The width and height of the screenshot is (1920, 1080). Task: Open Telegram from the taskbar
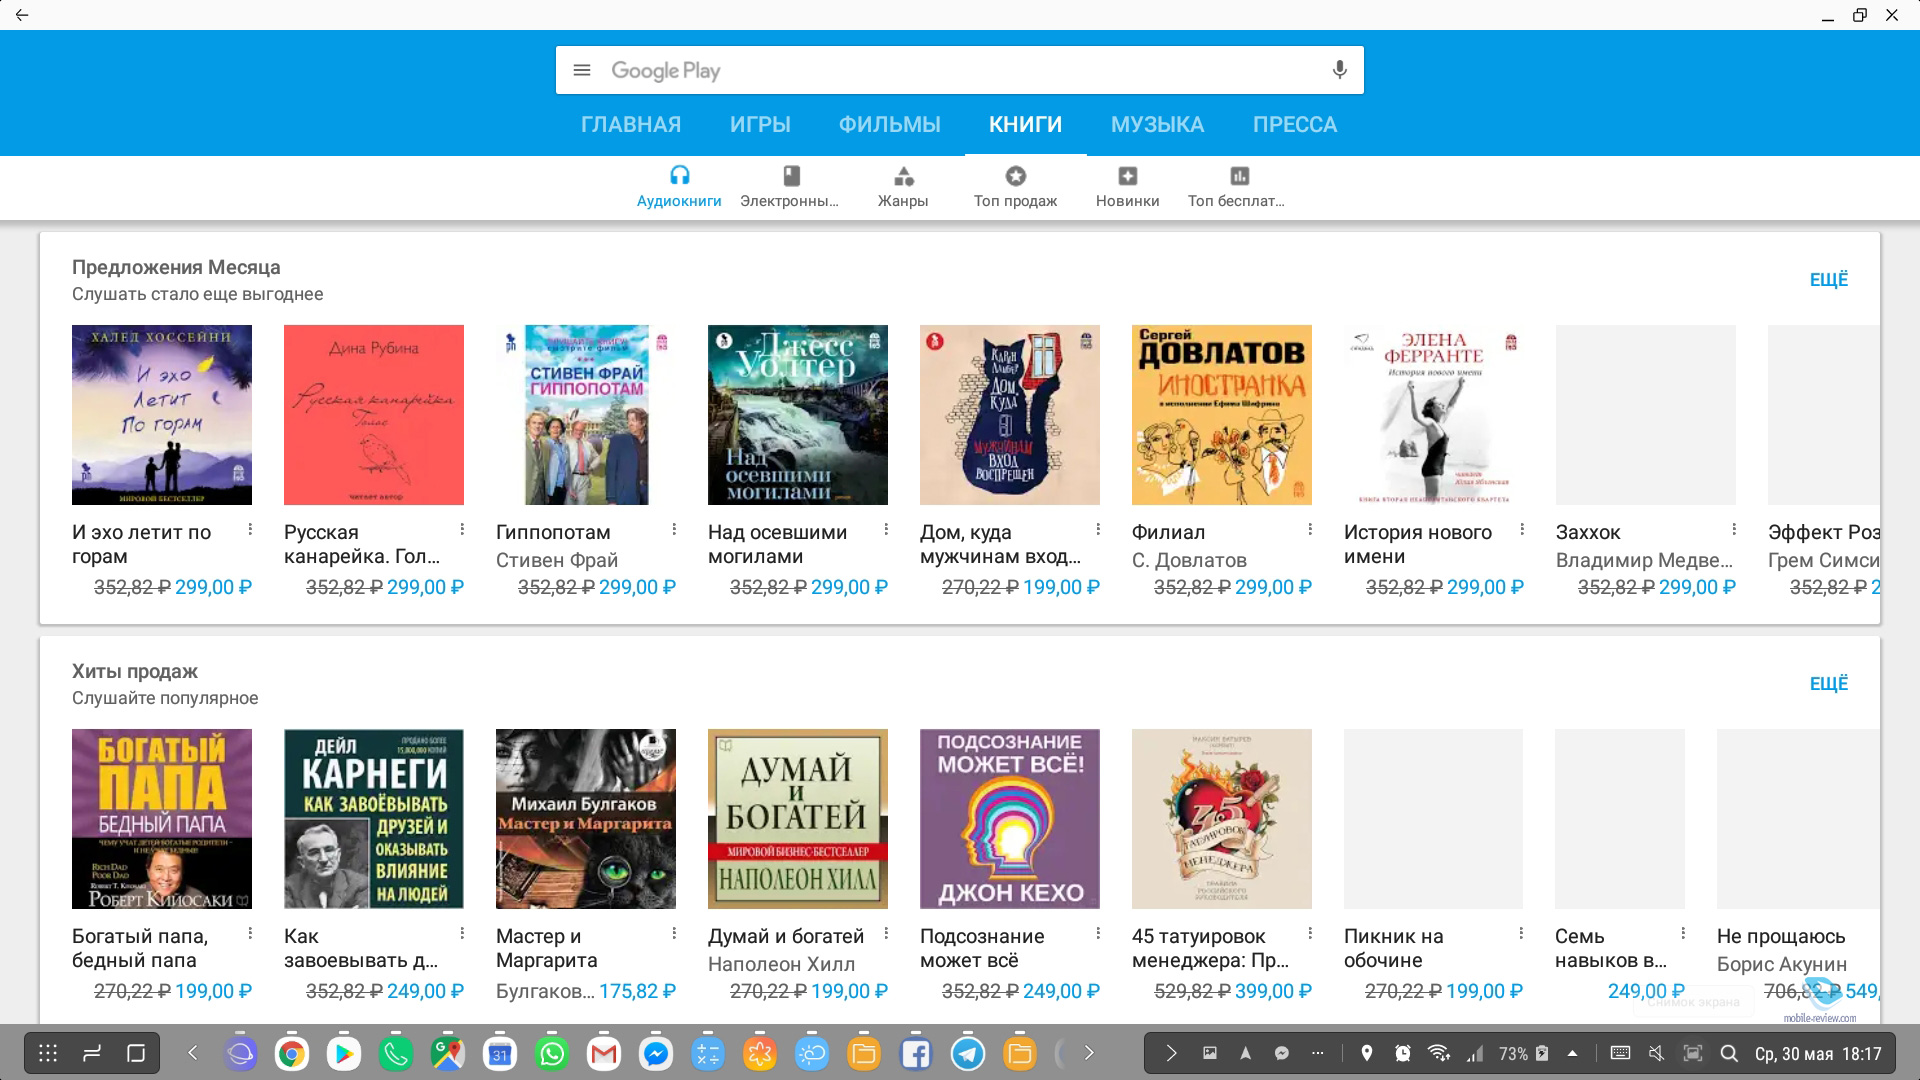coord(968,1054)
